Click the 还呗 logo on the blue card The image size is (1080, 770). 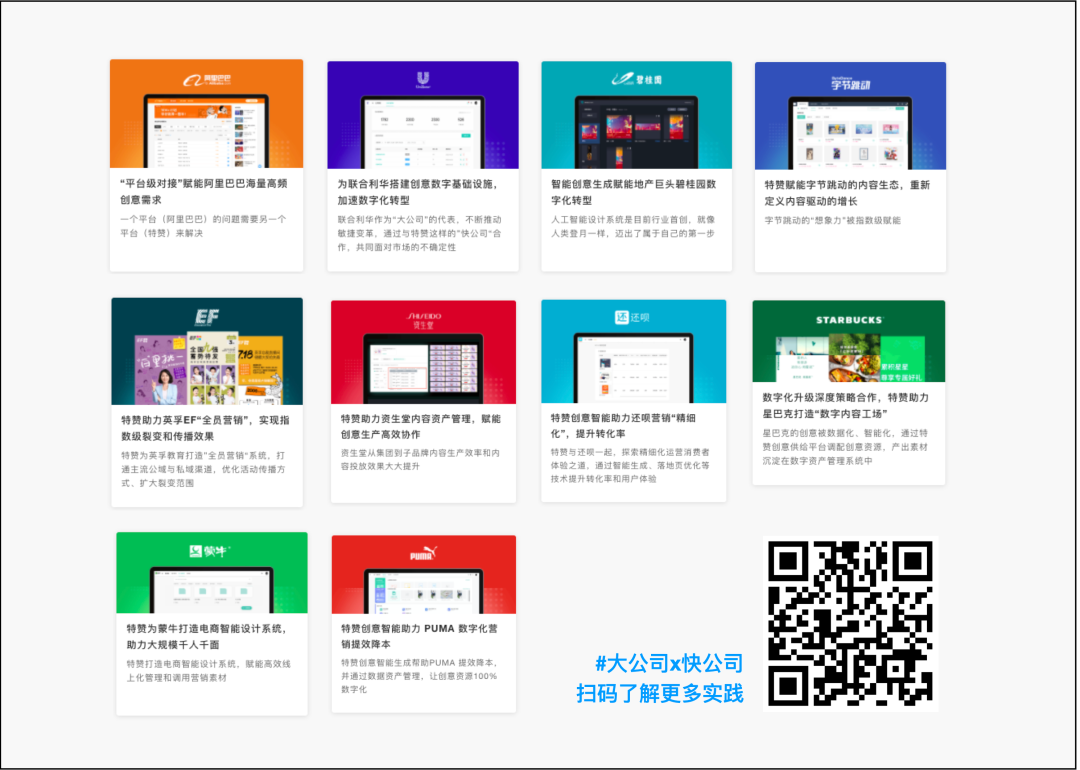[x=632, y=318]
